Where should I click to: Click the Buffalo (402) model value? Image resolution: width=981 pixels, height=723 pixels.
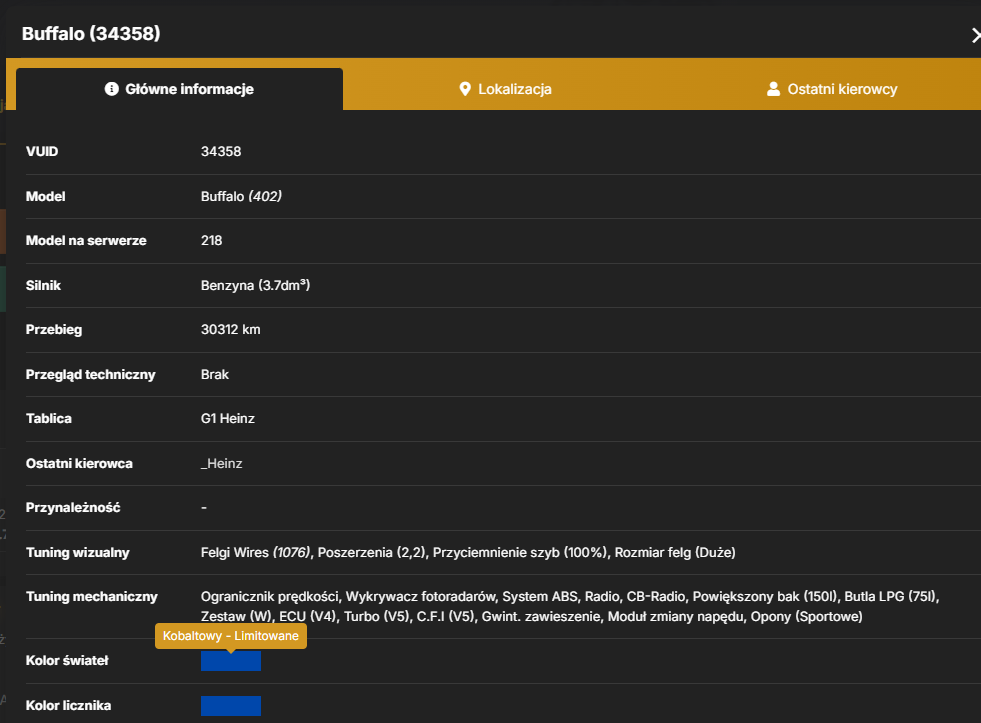pyautogui.click(x=241, y=196)
